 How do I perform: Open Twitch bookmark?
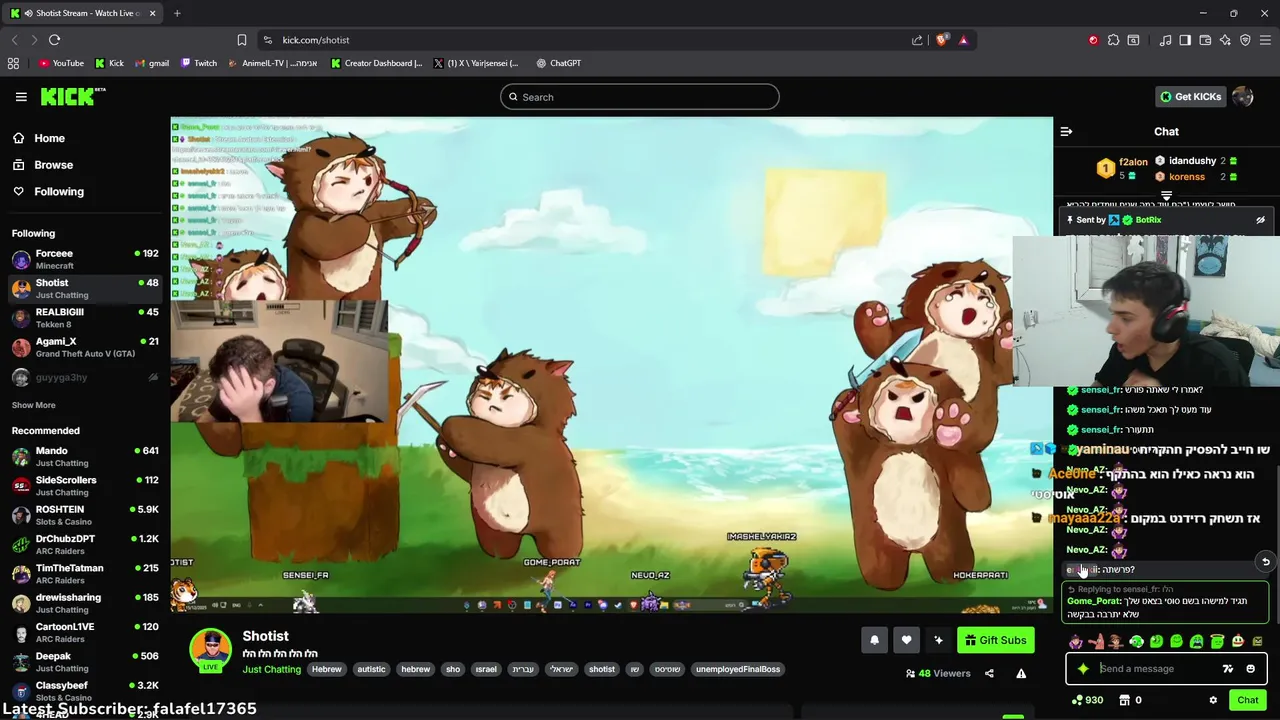pos(198,63)
